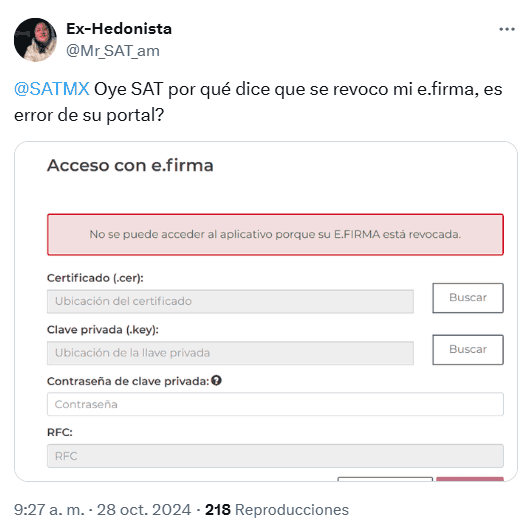This screenshot has height=525, width=532.
Task: Click the partially visible white button at the bottom
Action: click(x=385, y=479)
